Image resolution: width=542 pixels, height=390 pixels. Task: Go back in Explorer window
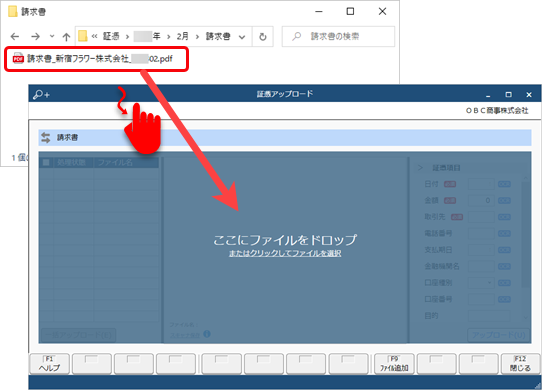pos(15,36)
